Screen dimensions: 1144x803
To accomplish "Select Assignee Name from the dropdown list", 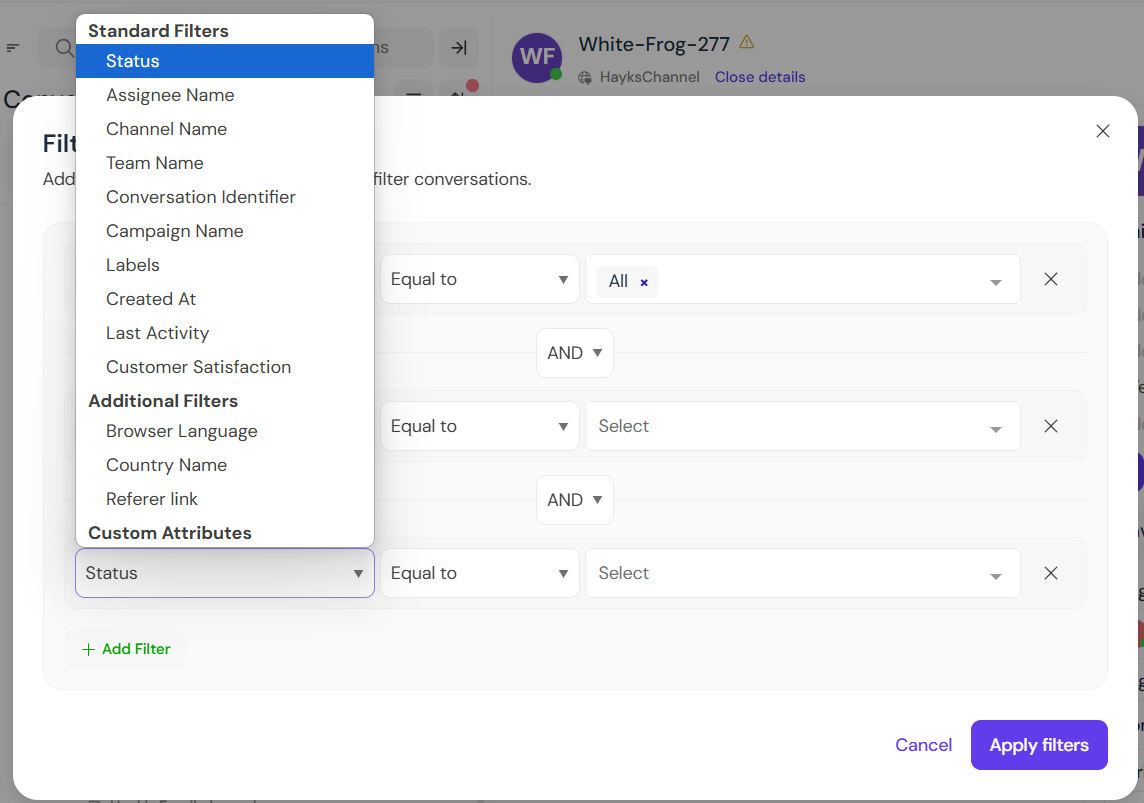I will 170,95.
